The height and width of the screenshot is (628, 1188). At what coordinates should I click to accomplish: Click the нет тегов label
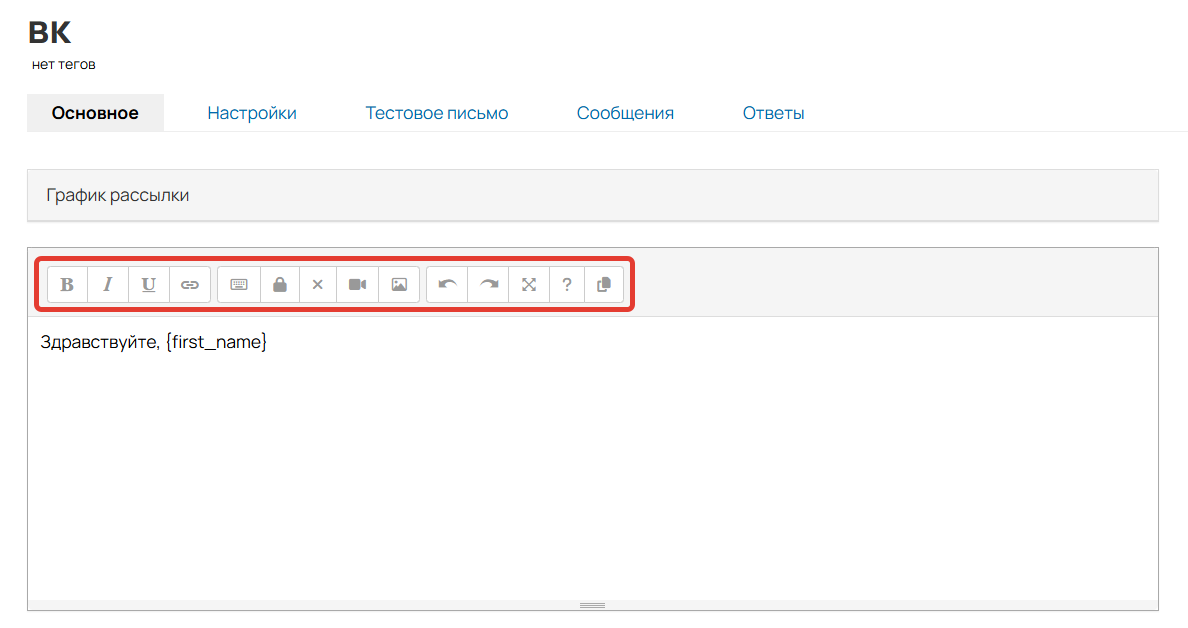click(x=64, y=64)
